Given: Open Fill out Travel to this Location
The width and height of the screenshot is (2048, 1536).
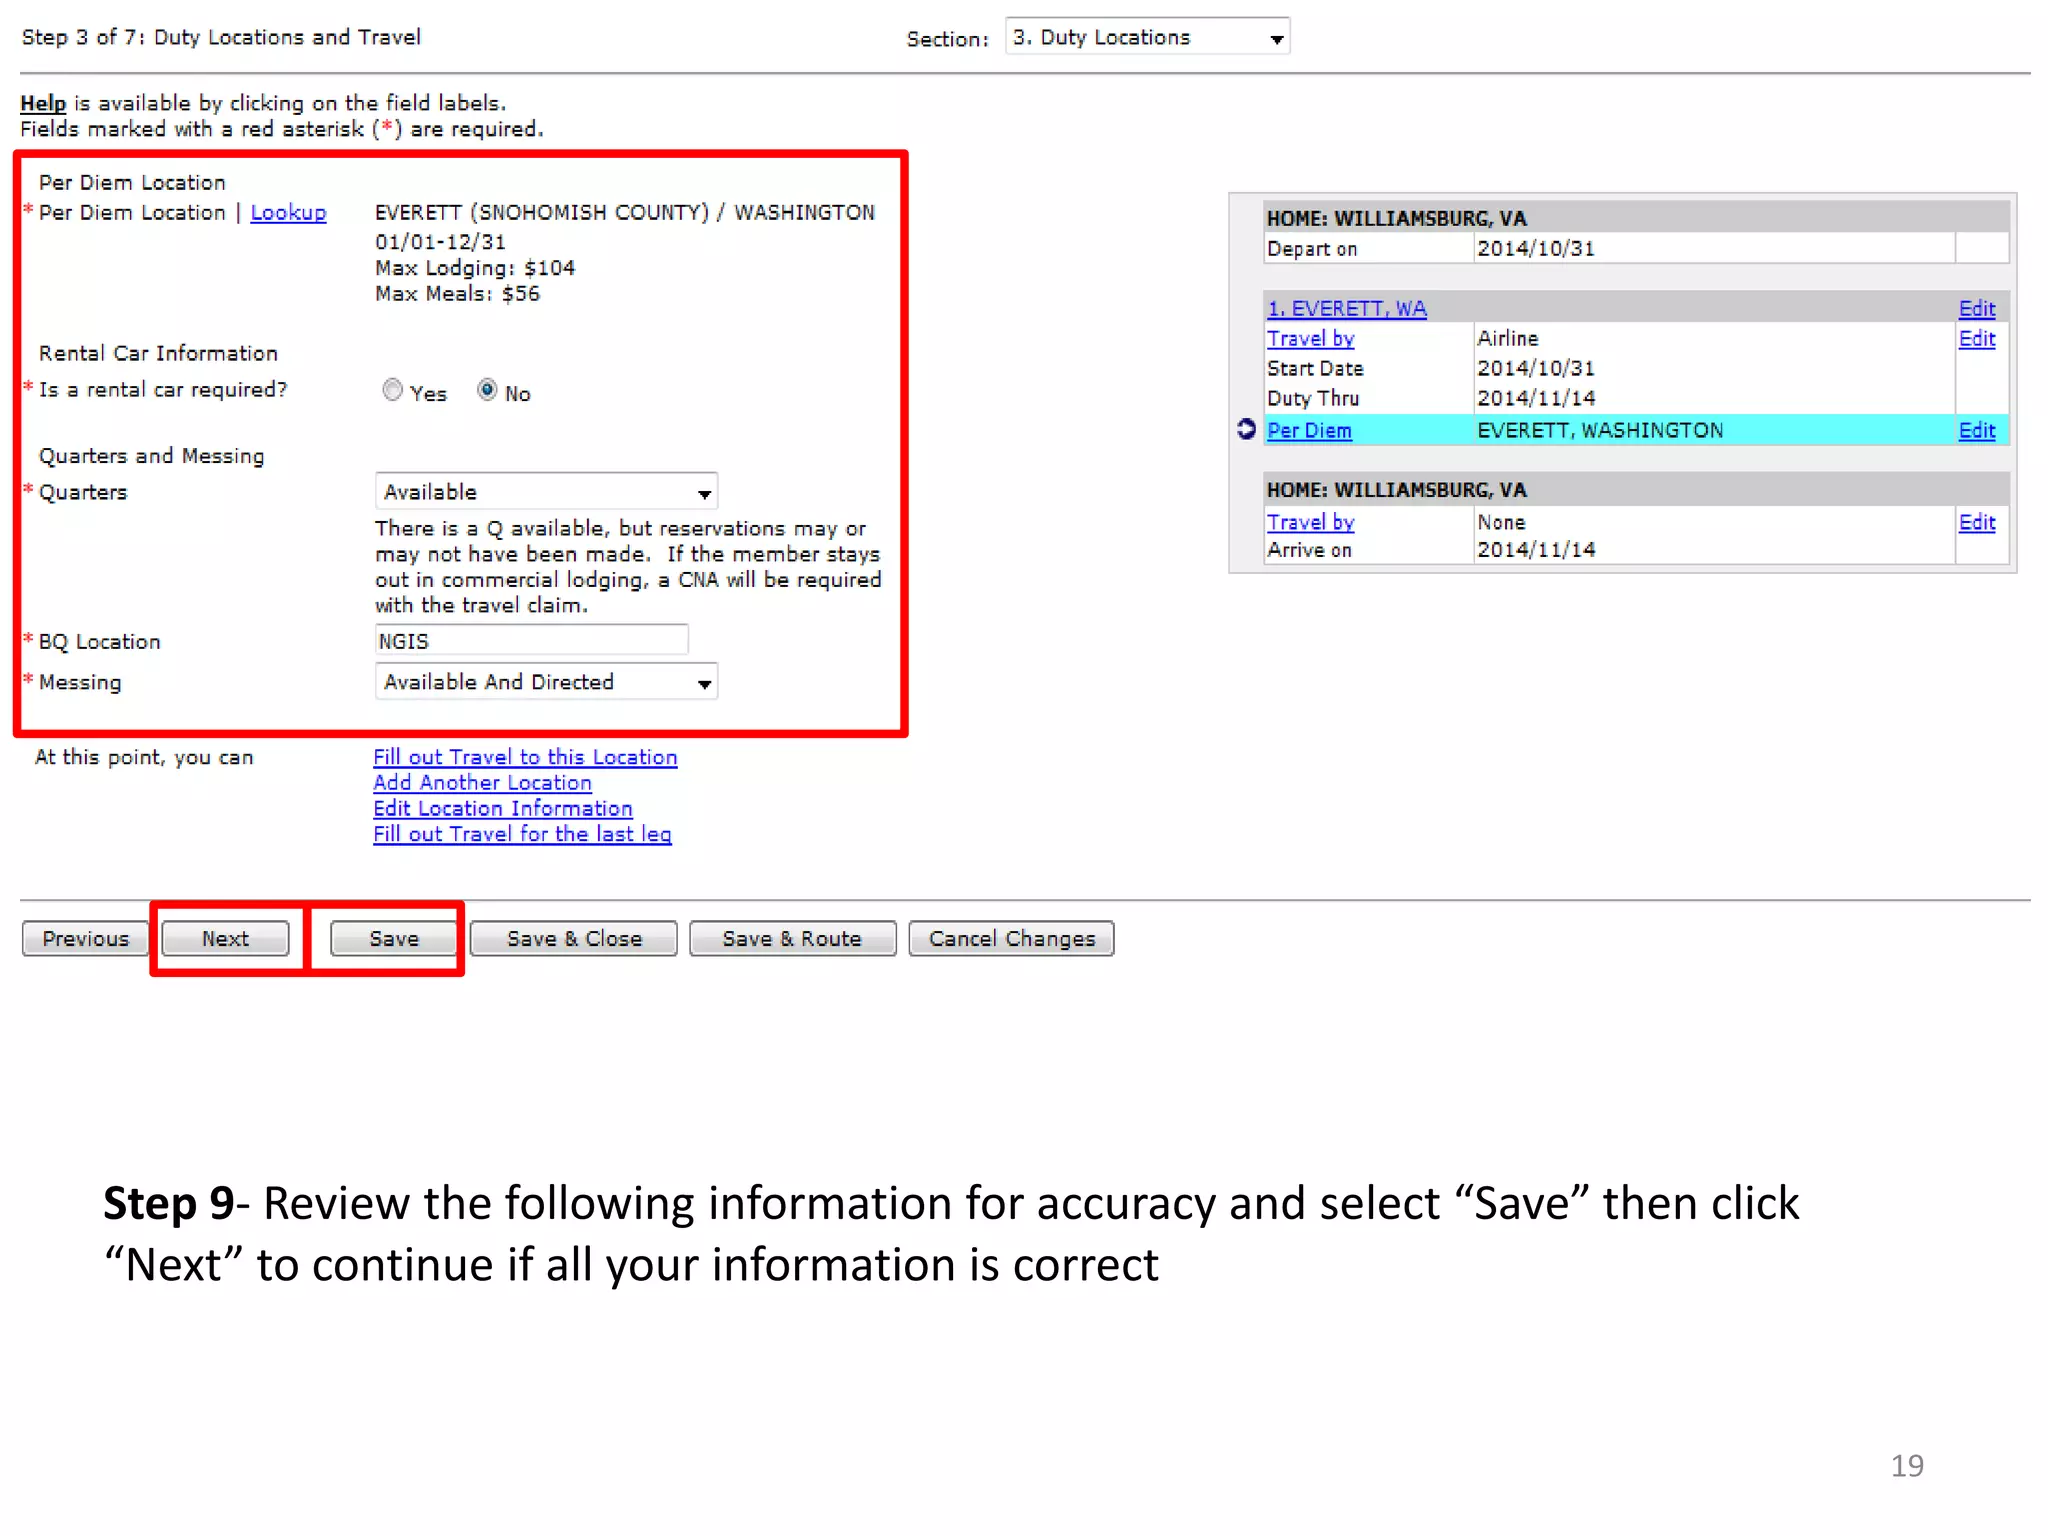Looking at the screenshot, I should tap(525, 758).
